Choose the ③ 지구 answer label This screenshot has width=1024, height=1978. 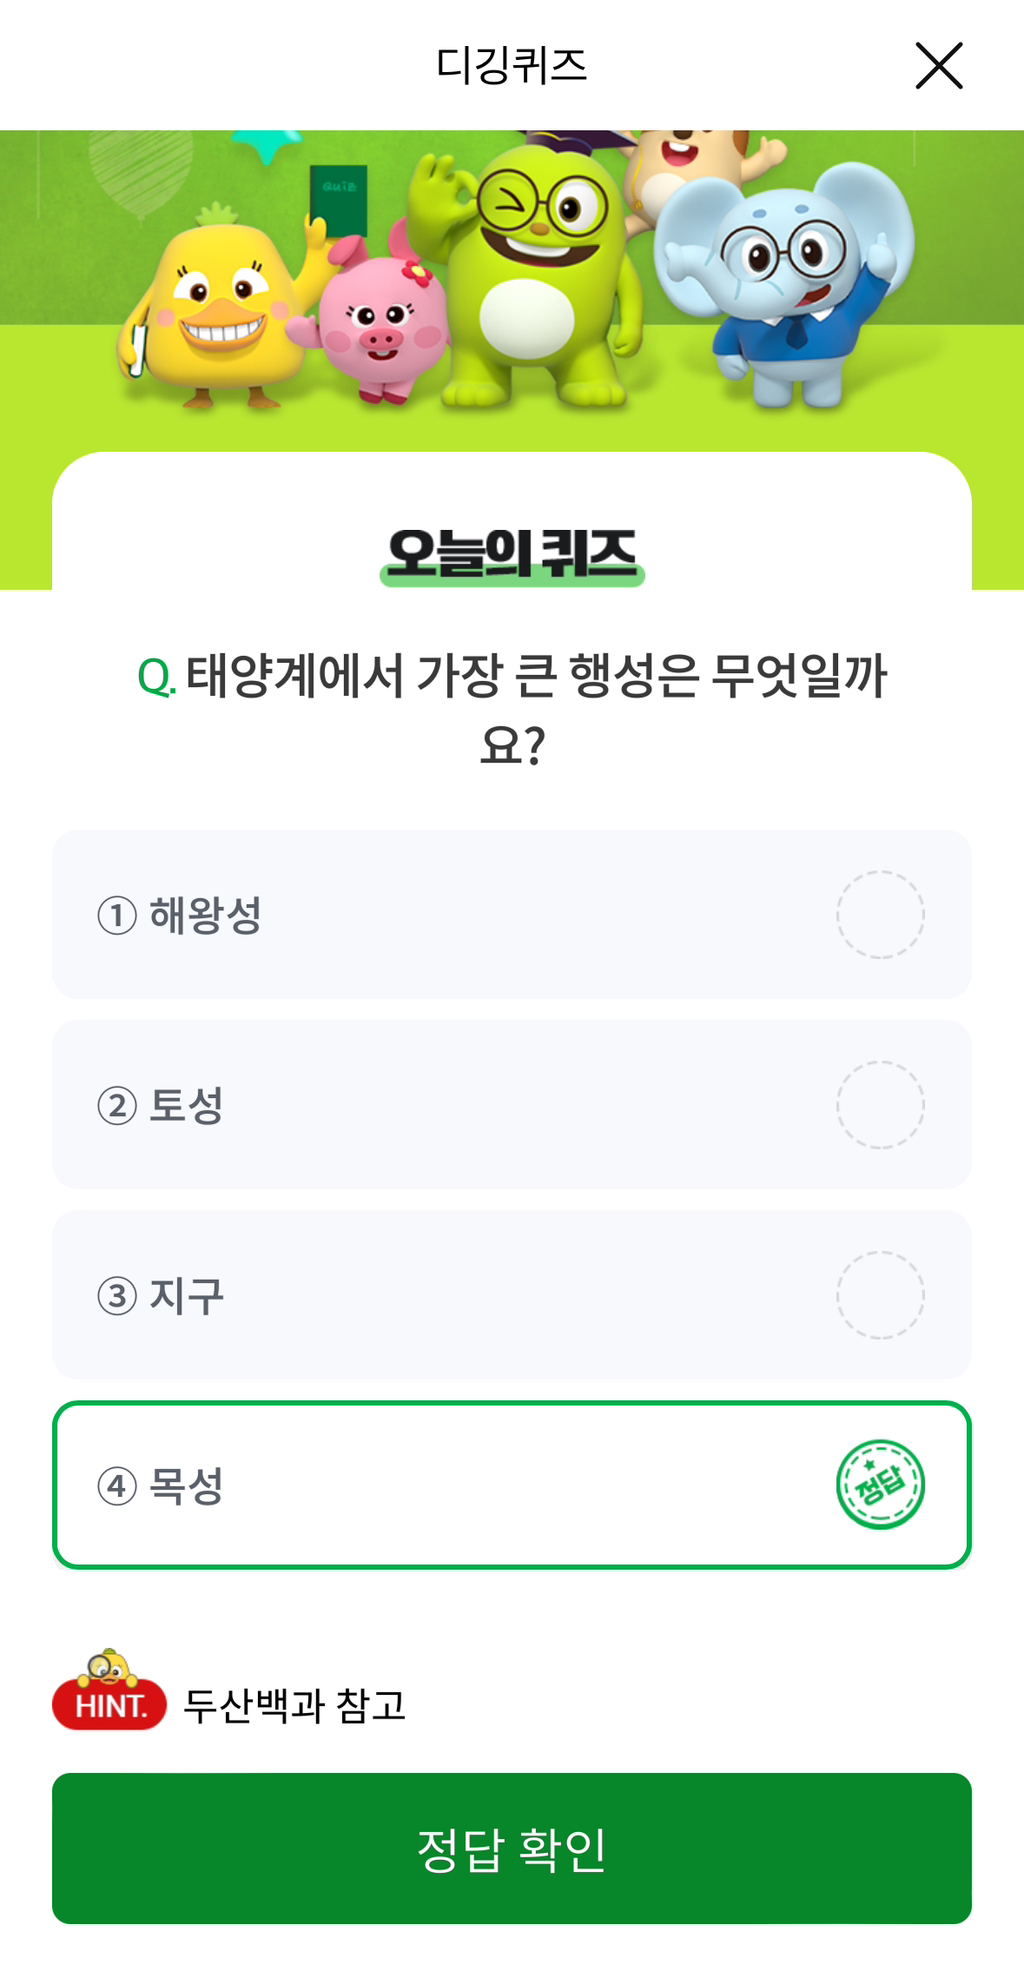click(x=161, y=1296)
